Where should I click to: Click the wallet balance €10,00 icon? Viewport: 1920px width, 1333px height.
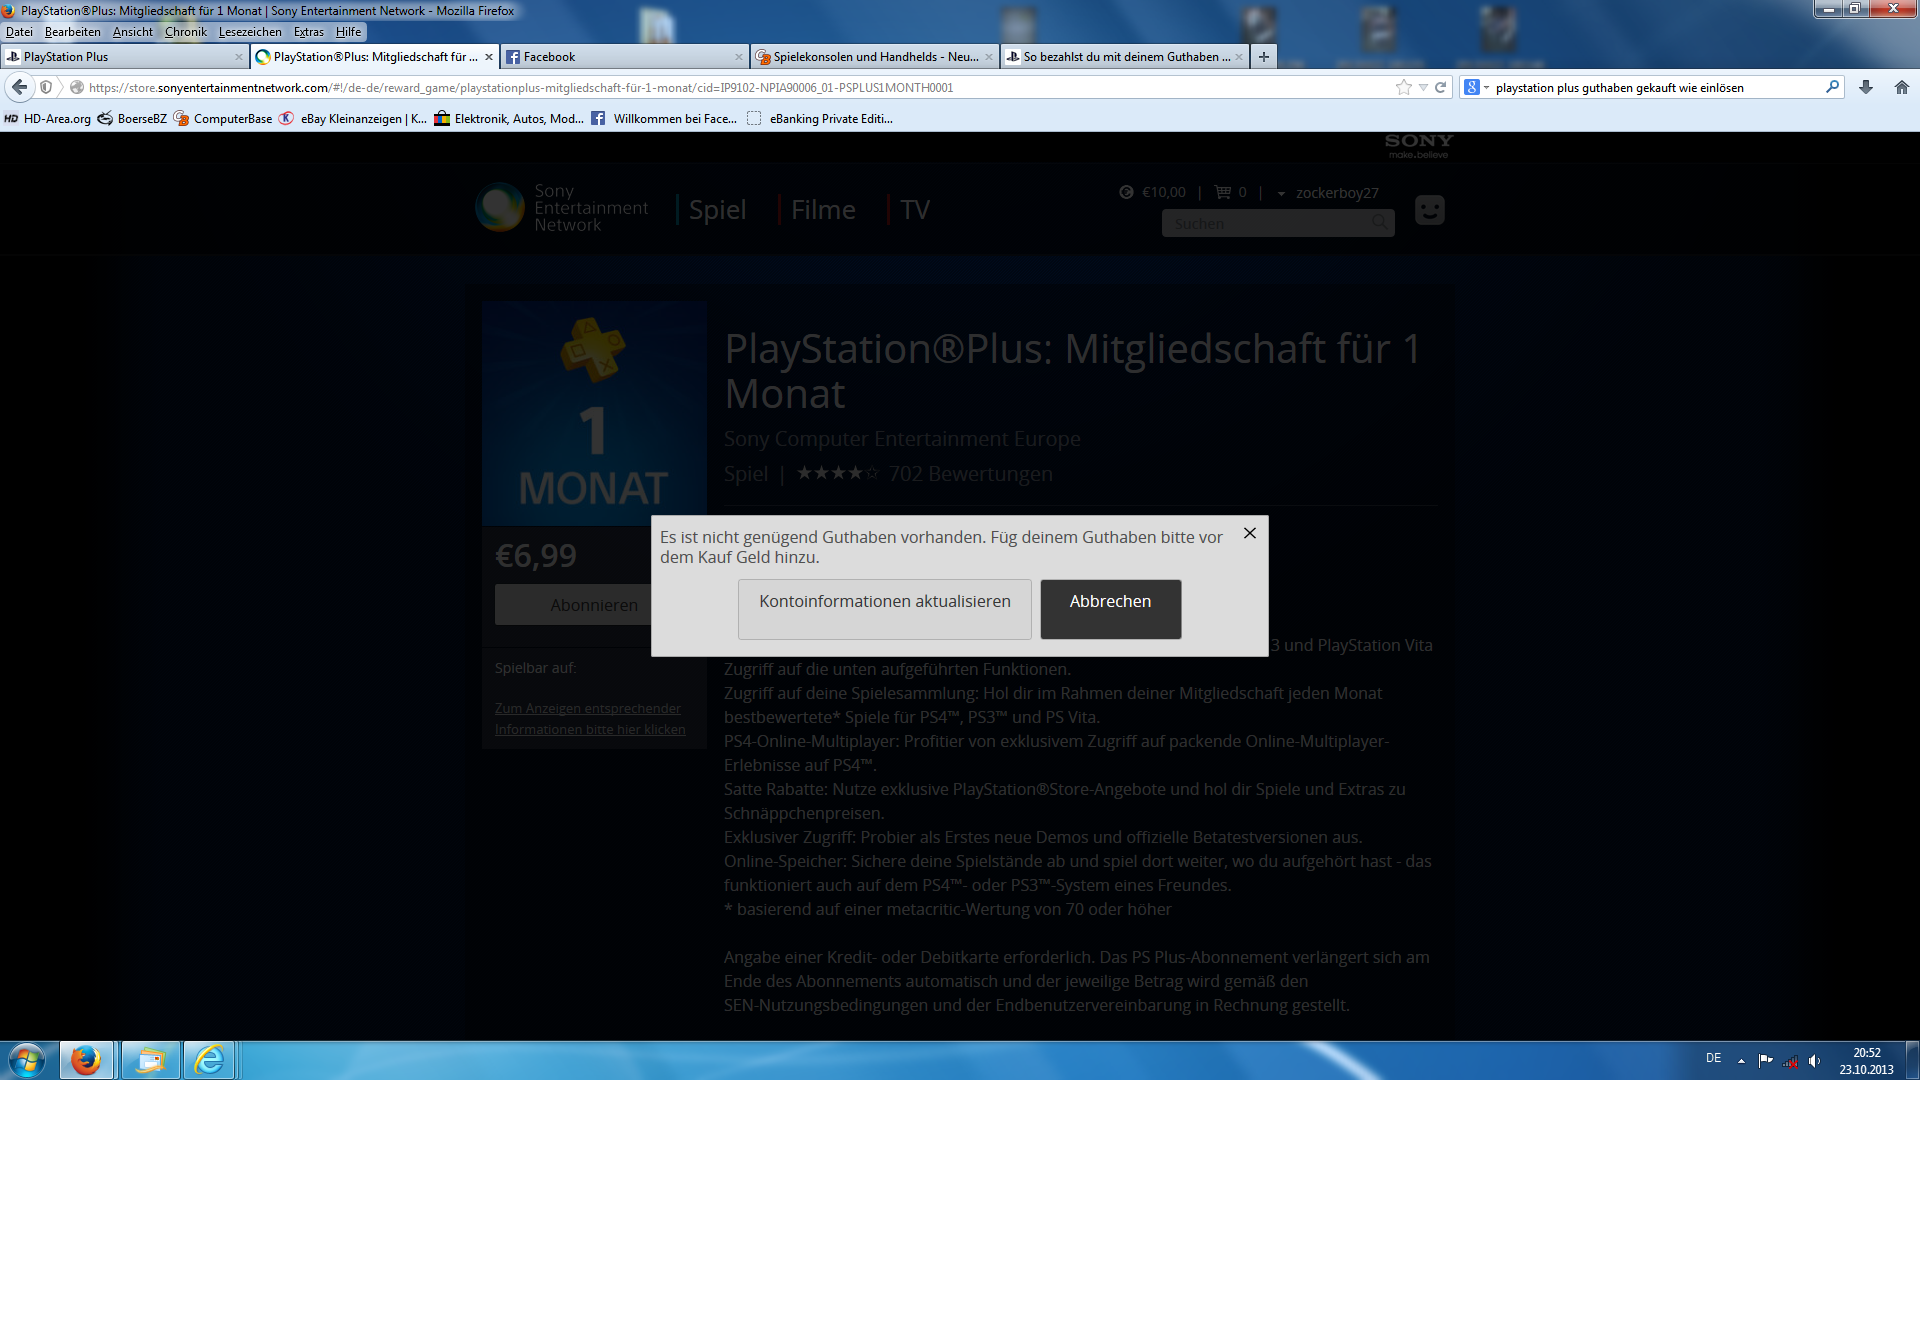click(x=1126, y=192)
